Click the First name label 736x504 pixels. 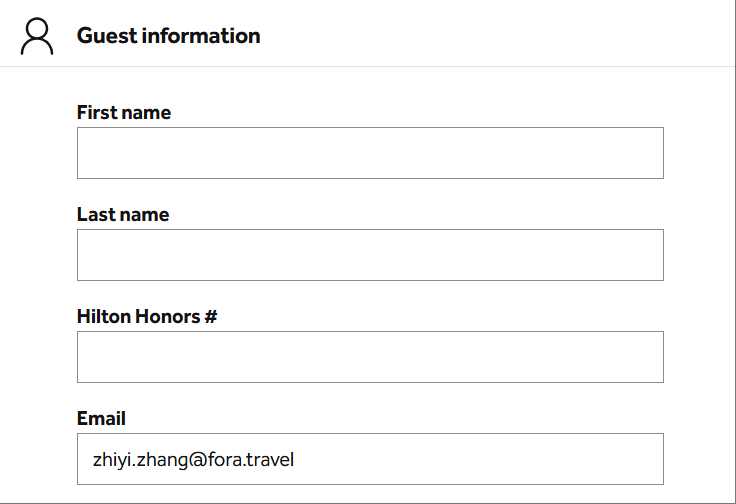124,113
